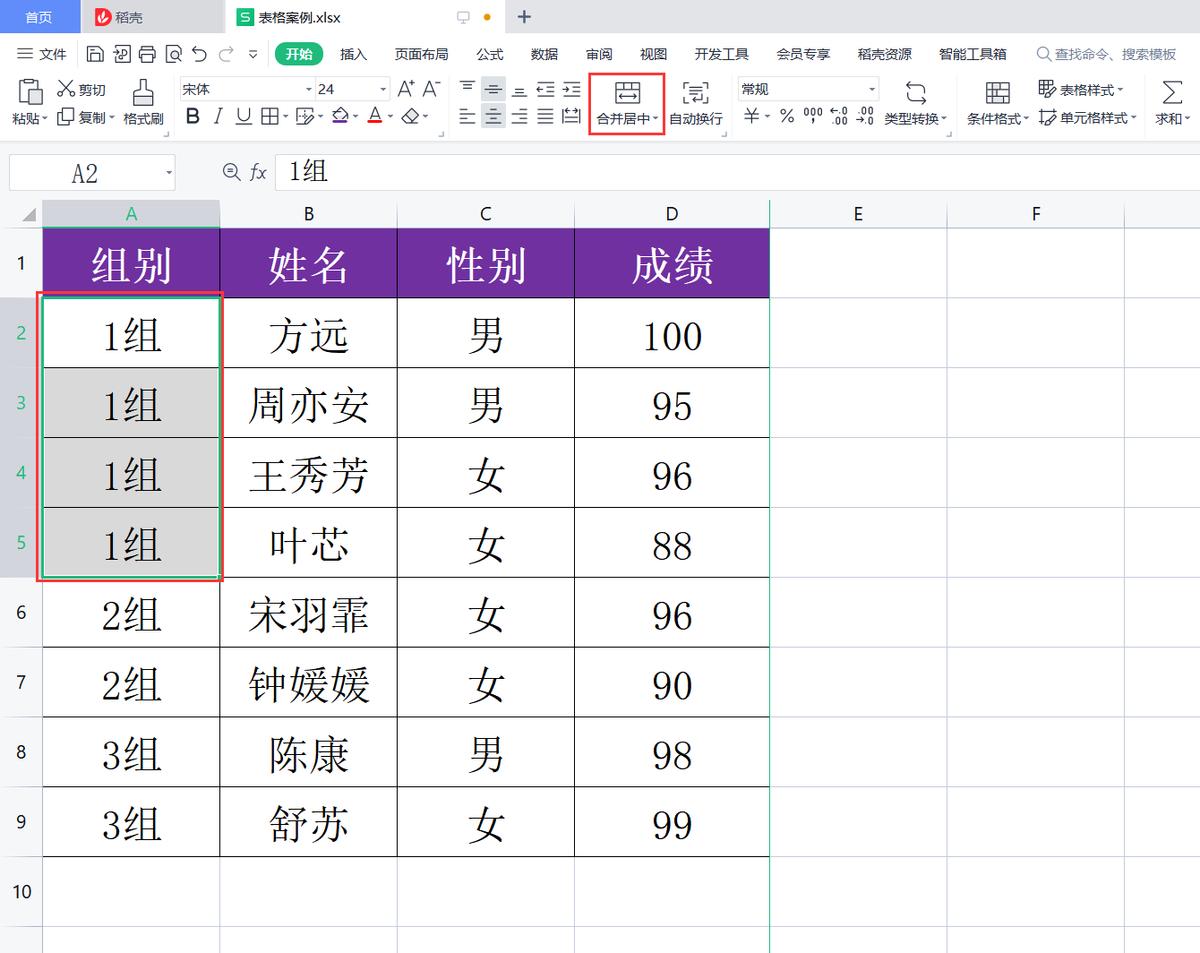Expand the fill color dropdown arrow
Viewport: 1200px width, 953px height.
[x=355, y=117]
